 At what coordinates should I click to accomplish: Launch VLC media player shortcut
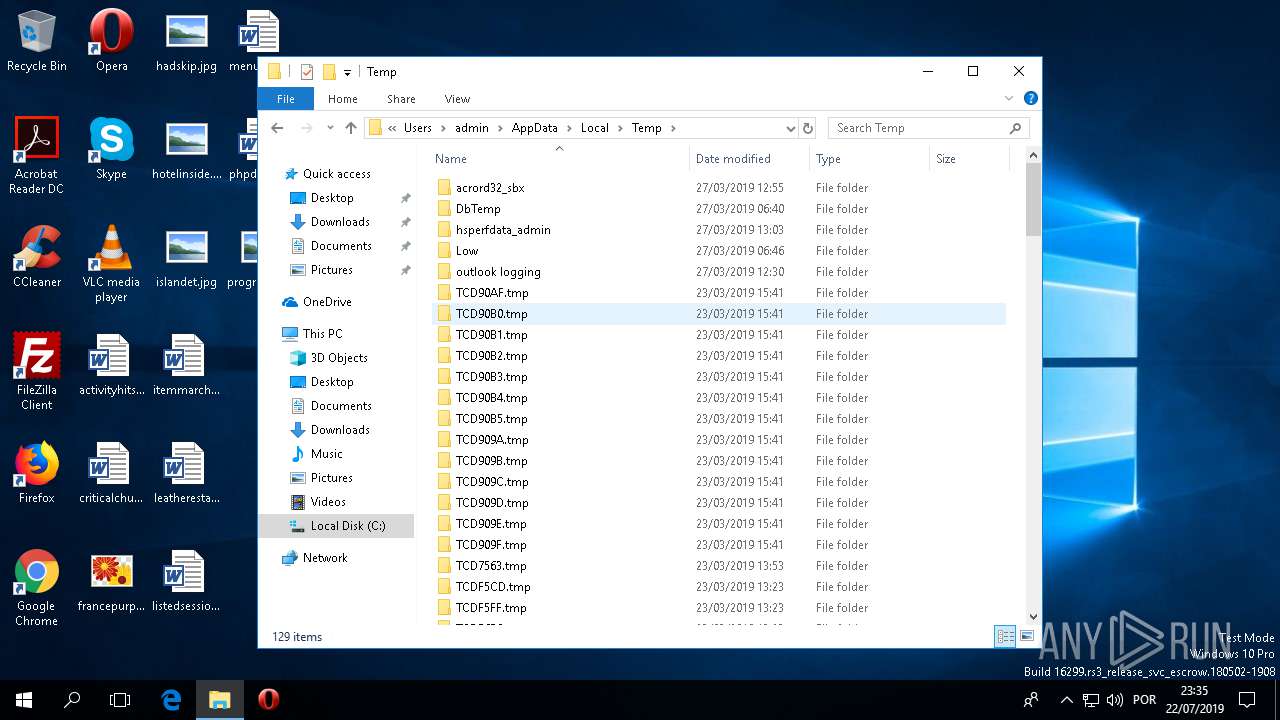(111, 264)
